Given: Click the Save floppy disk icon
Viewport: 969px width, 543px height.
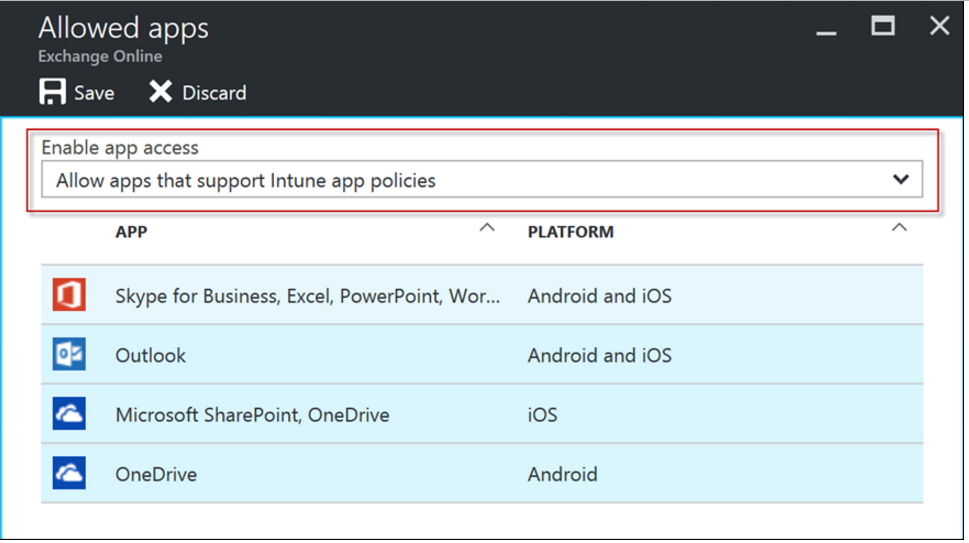Looking at the screenshot, I should (x=52, y=92).
